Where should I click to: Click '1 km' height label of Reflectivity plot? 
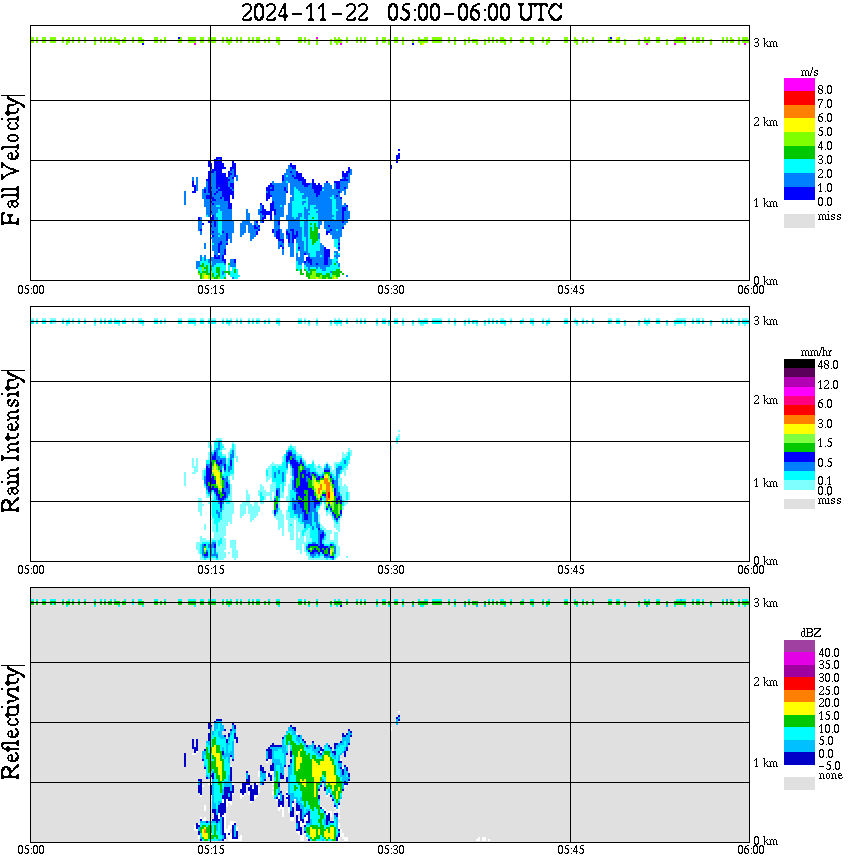[x=765, y=763]
